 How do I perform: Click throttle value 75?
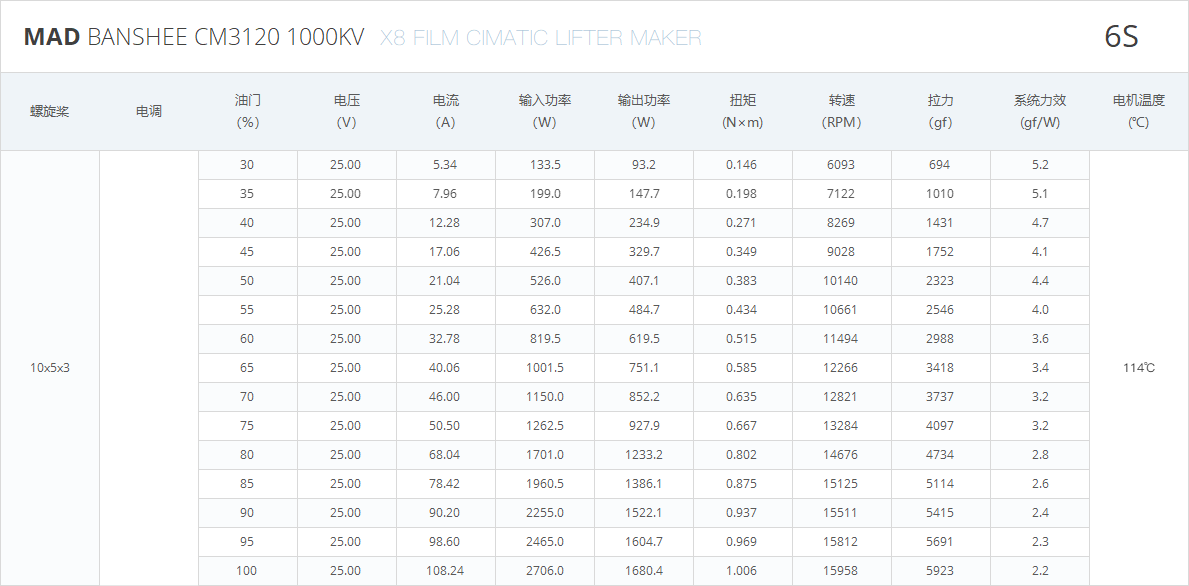tap(247, 425)
